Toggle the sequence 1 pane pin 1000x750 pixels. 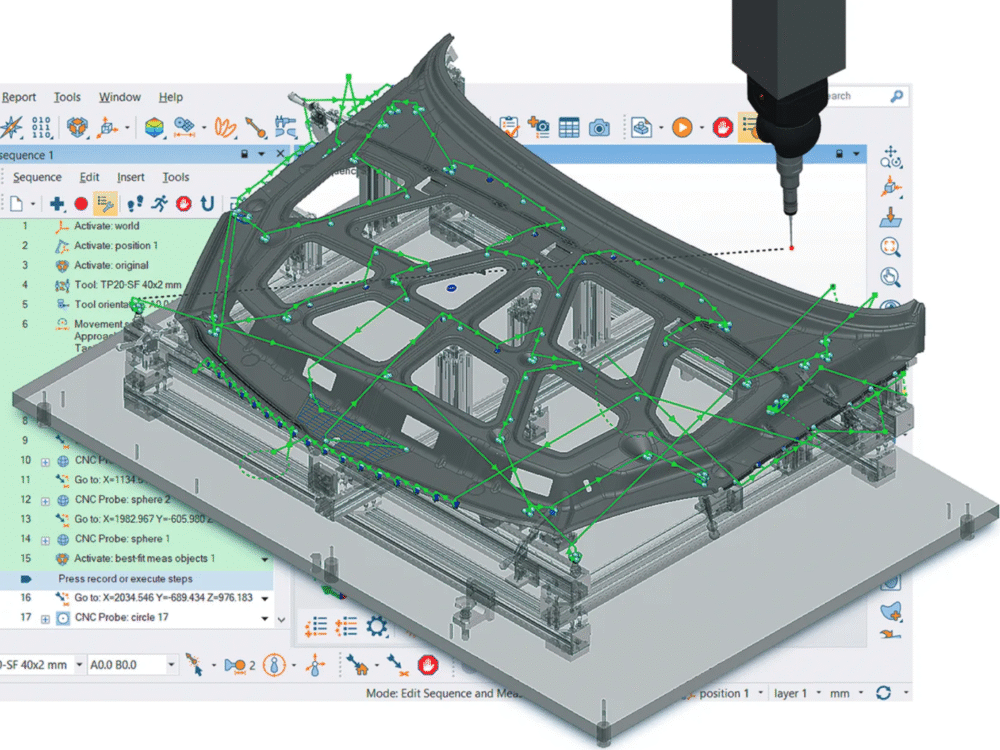pos(244,154)
